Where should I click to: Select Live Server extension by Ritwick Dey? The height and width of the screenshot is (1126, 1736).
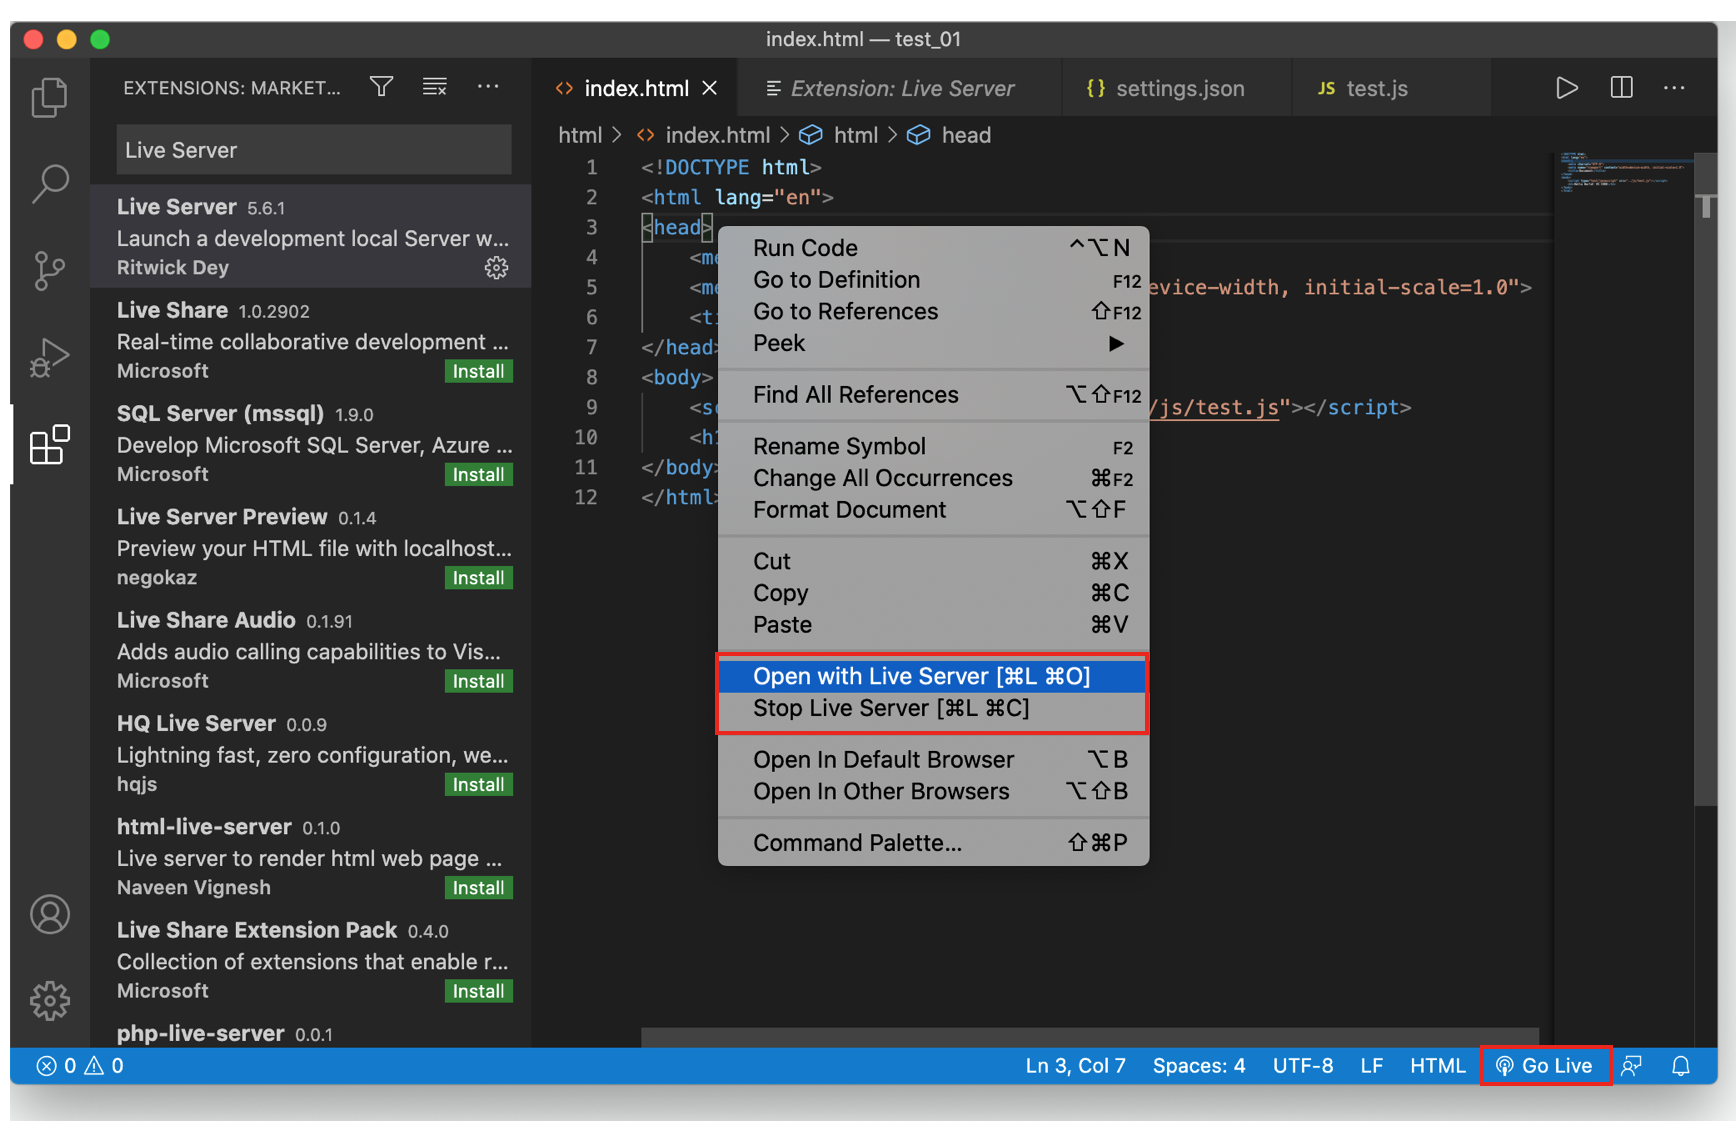tap(311, 236)
